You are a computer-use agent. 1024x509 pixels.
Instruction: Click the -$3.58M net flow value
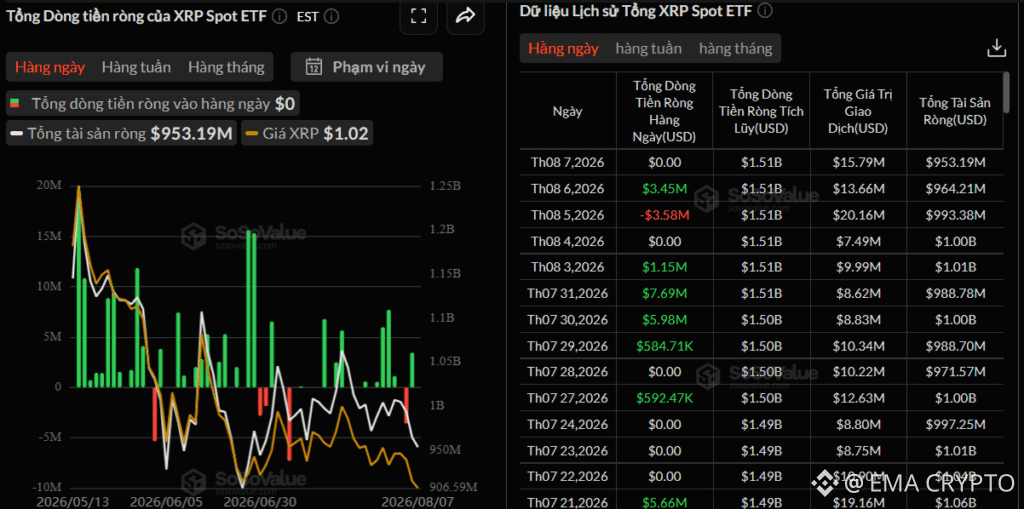[665, 215]
